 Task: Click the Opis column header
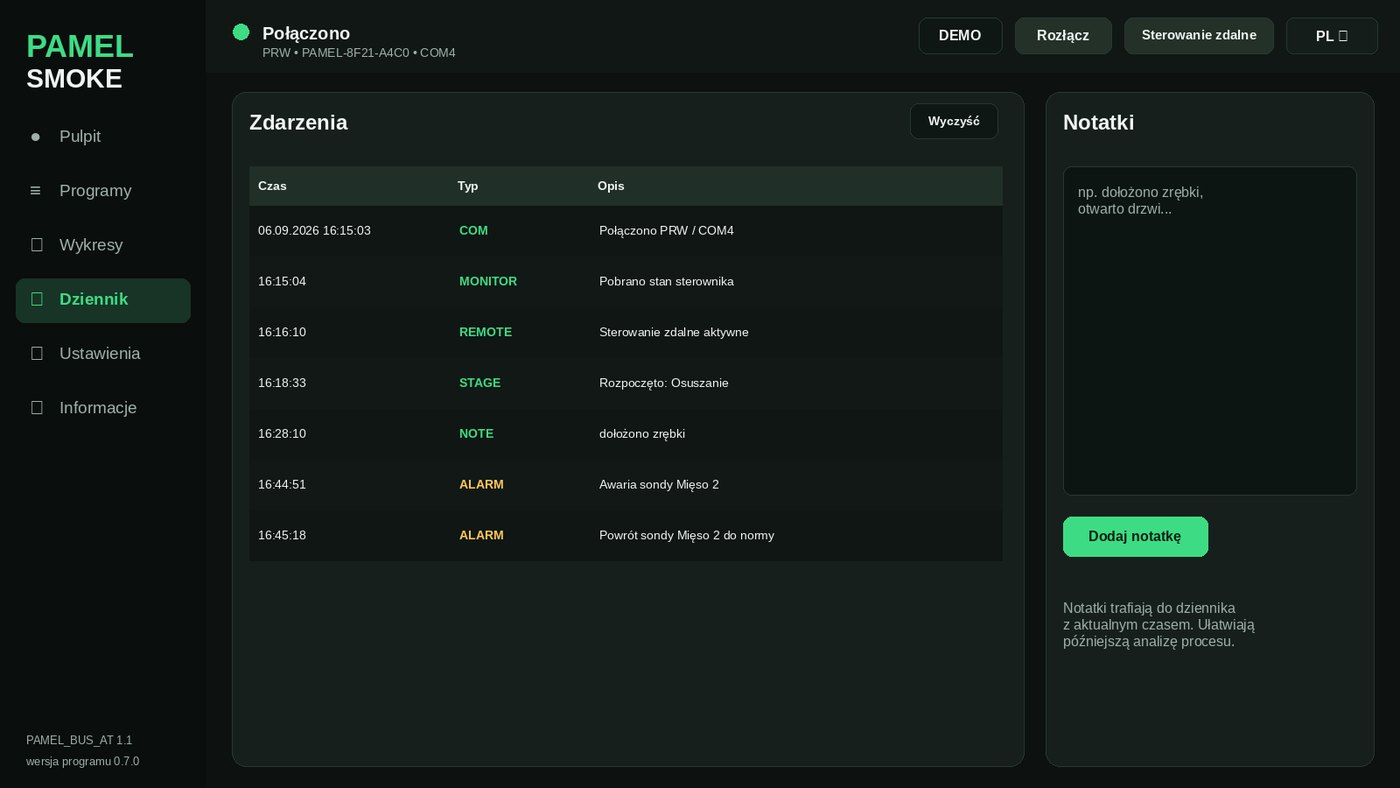[x=611, y=186]
